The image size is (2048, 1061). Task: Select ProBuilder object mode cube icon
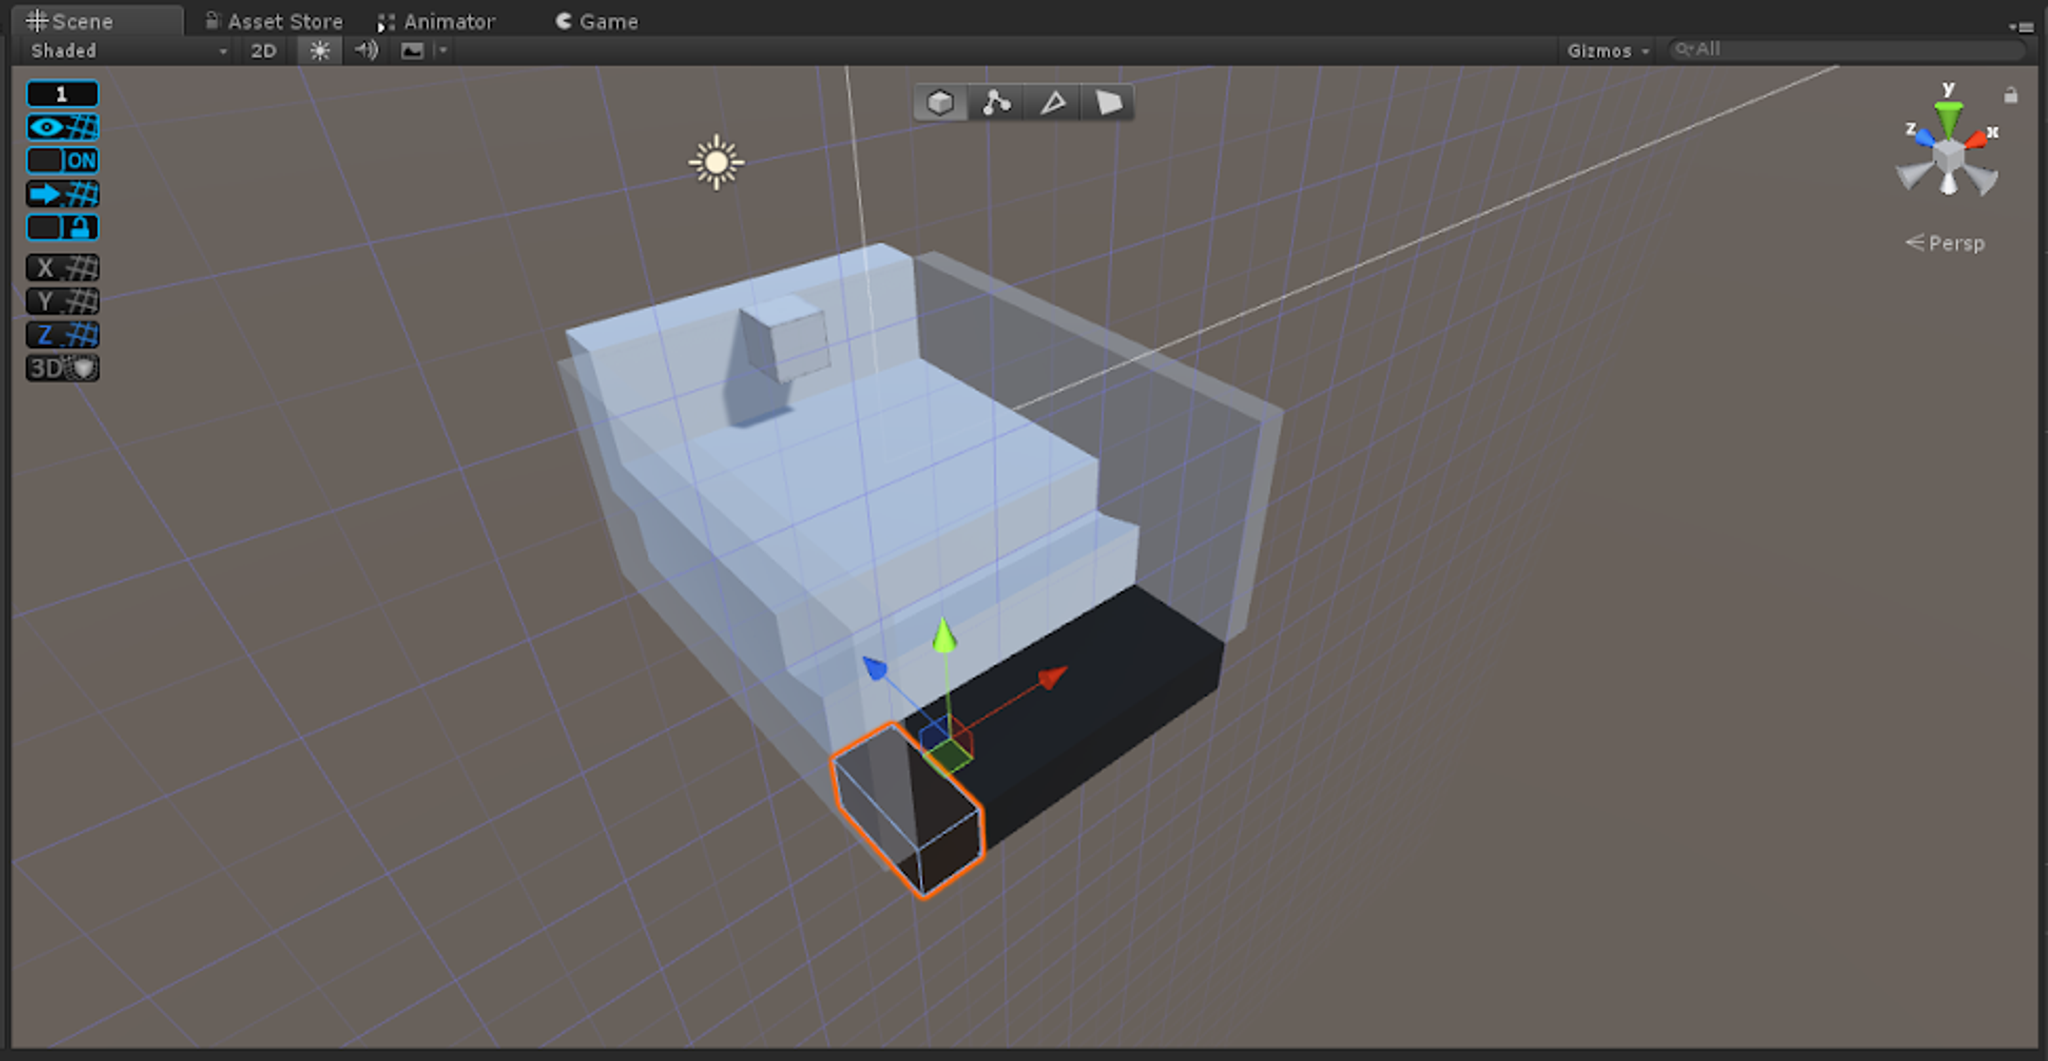pyautogui.click(x=940, y=103)
